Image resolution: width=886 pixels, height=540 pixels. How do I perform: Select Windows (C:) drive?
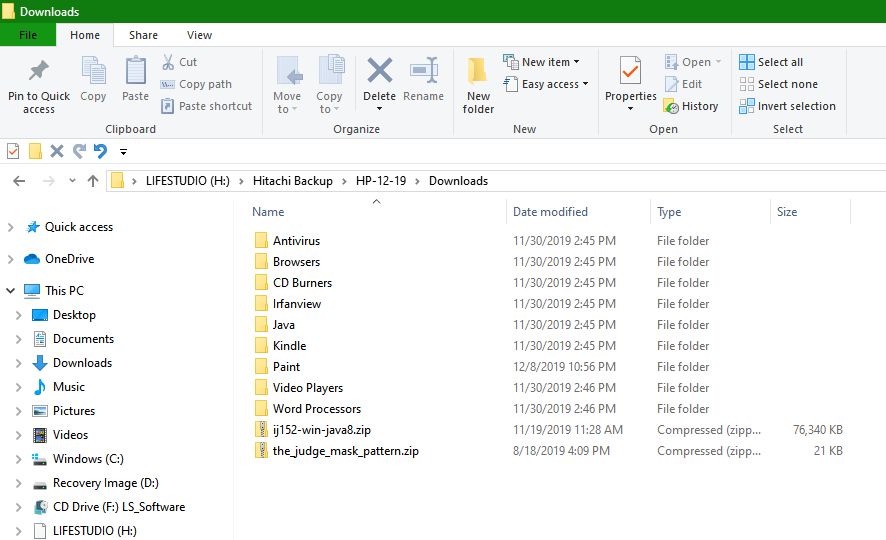(88, 459)
